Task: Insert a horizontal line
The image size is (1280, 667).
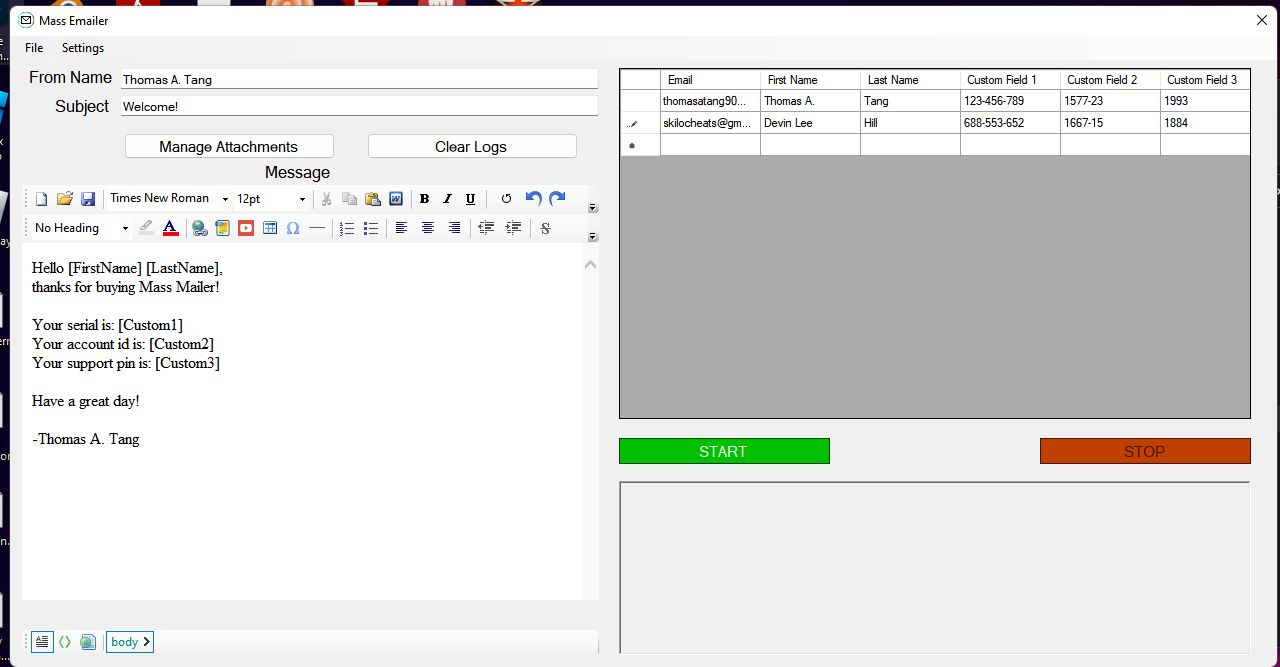Action: pyautogui.click(x=317, y=228)
